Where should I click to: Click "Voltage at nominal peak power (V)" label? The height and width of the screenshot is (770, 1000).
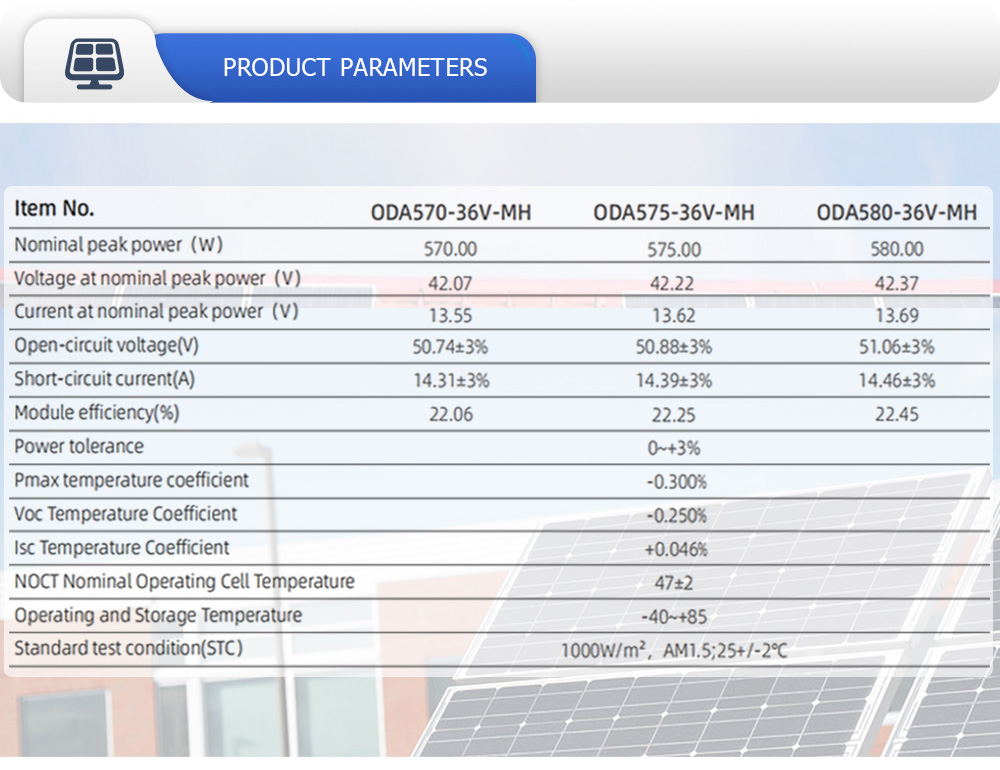[158, 278]
